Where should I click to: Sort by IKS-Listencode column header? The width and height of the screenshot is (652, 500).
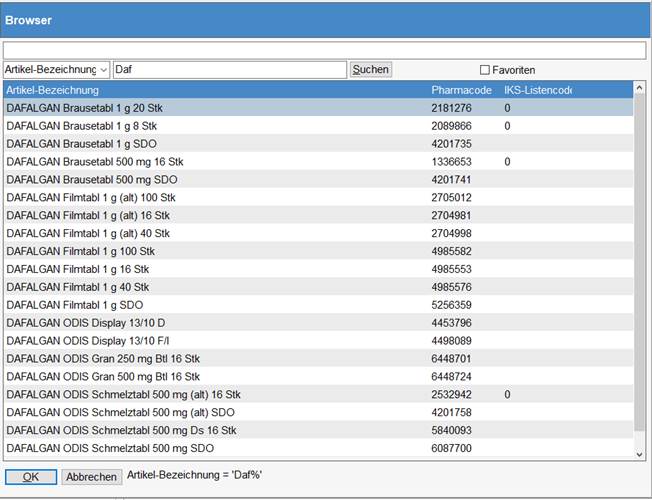coord(538,91)
